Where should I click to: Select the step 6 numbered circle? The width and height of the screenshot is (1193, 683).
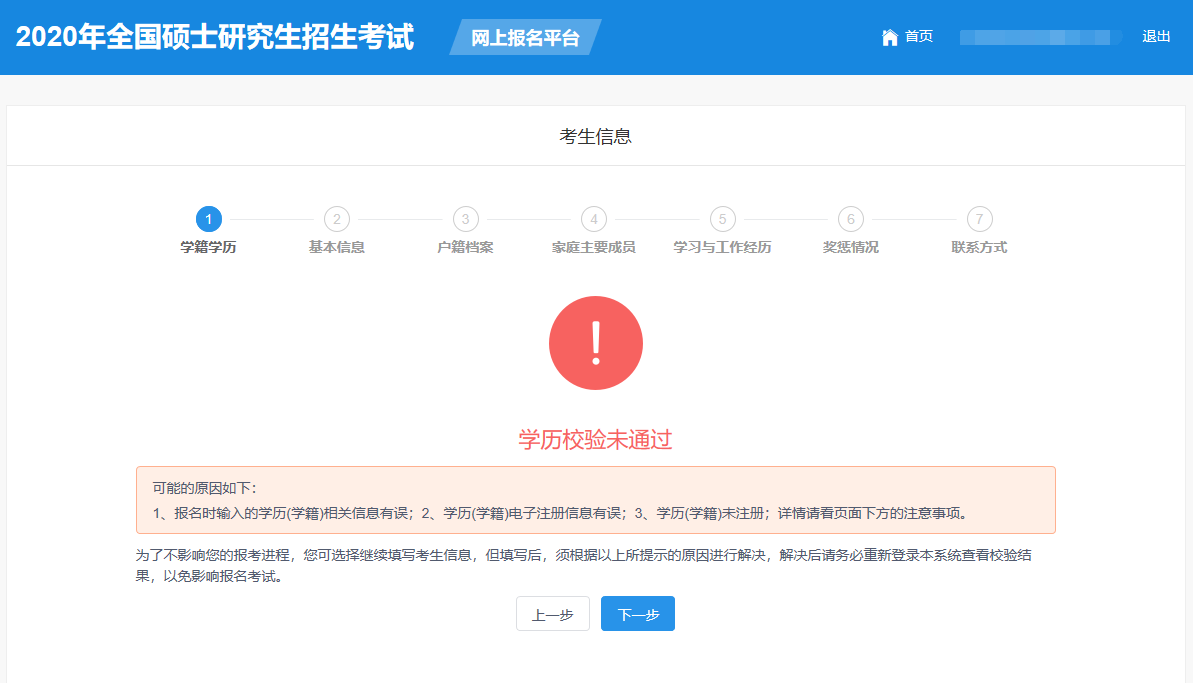[x=850, y=219]
